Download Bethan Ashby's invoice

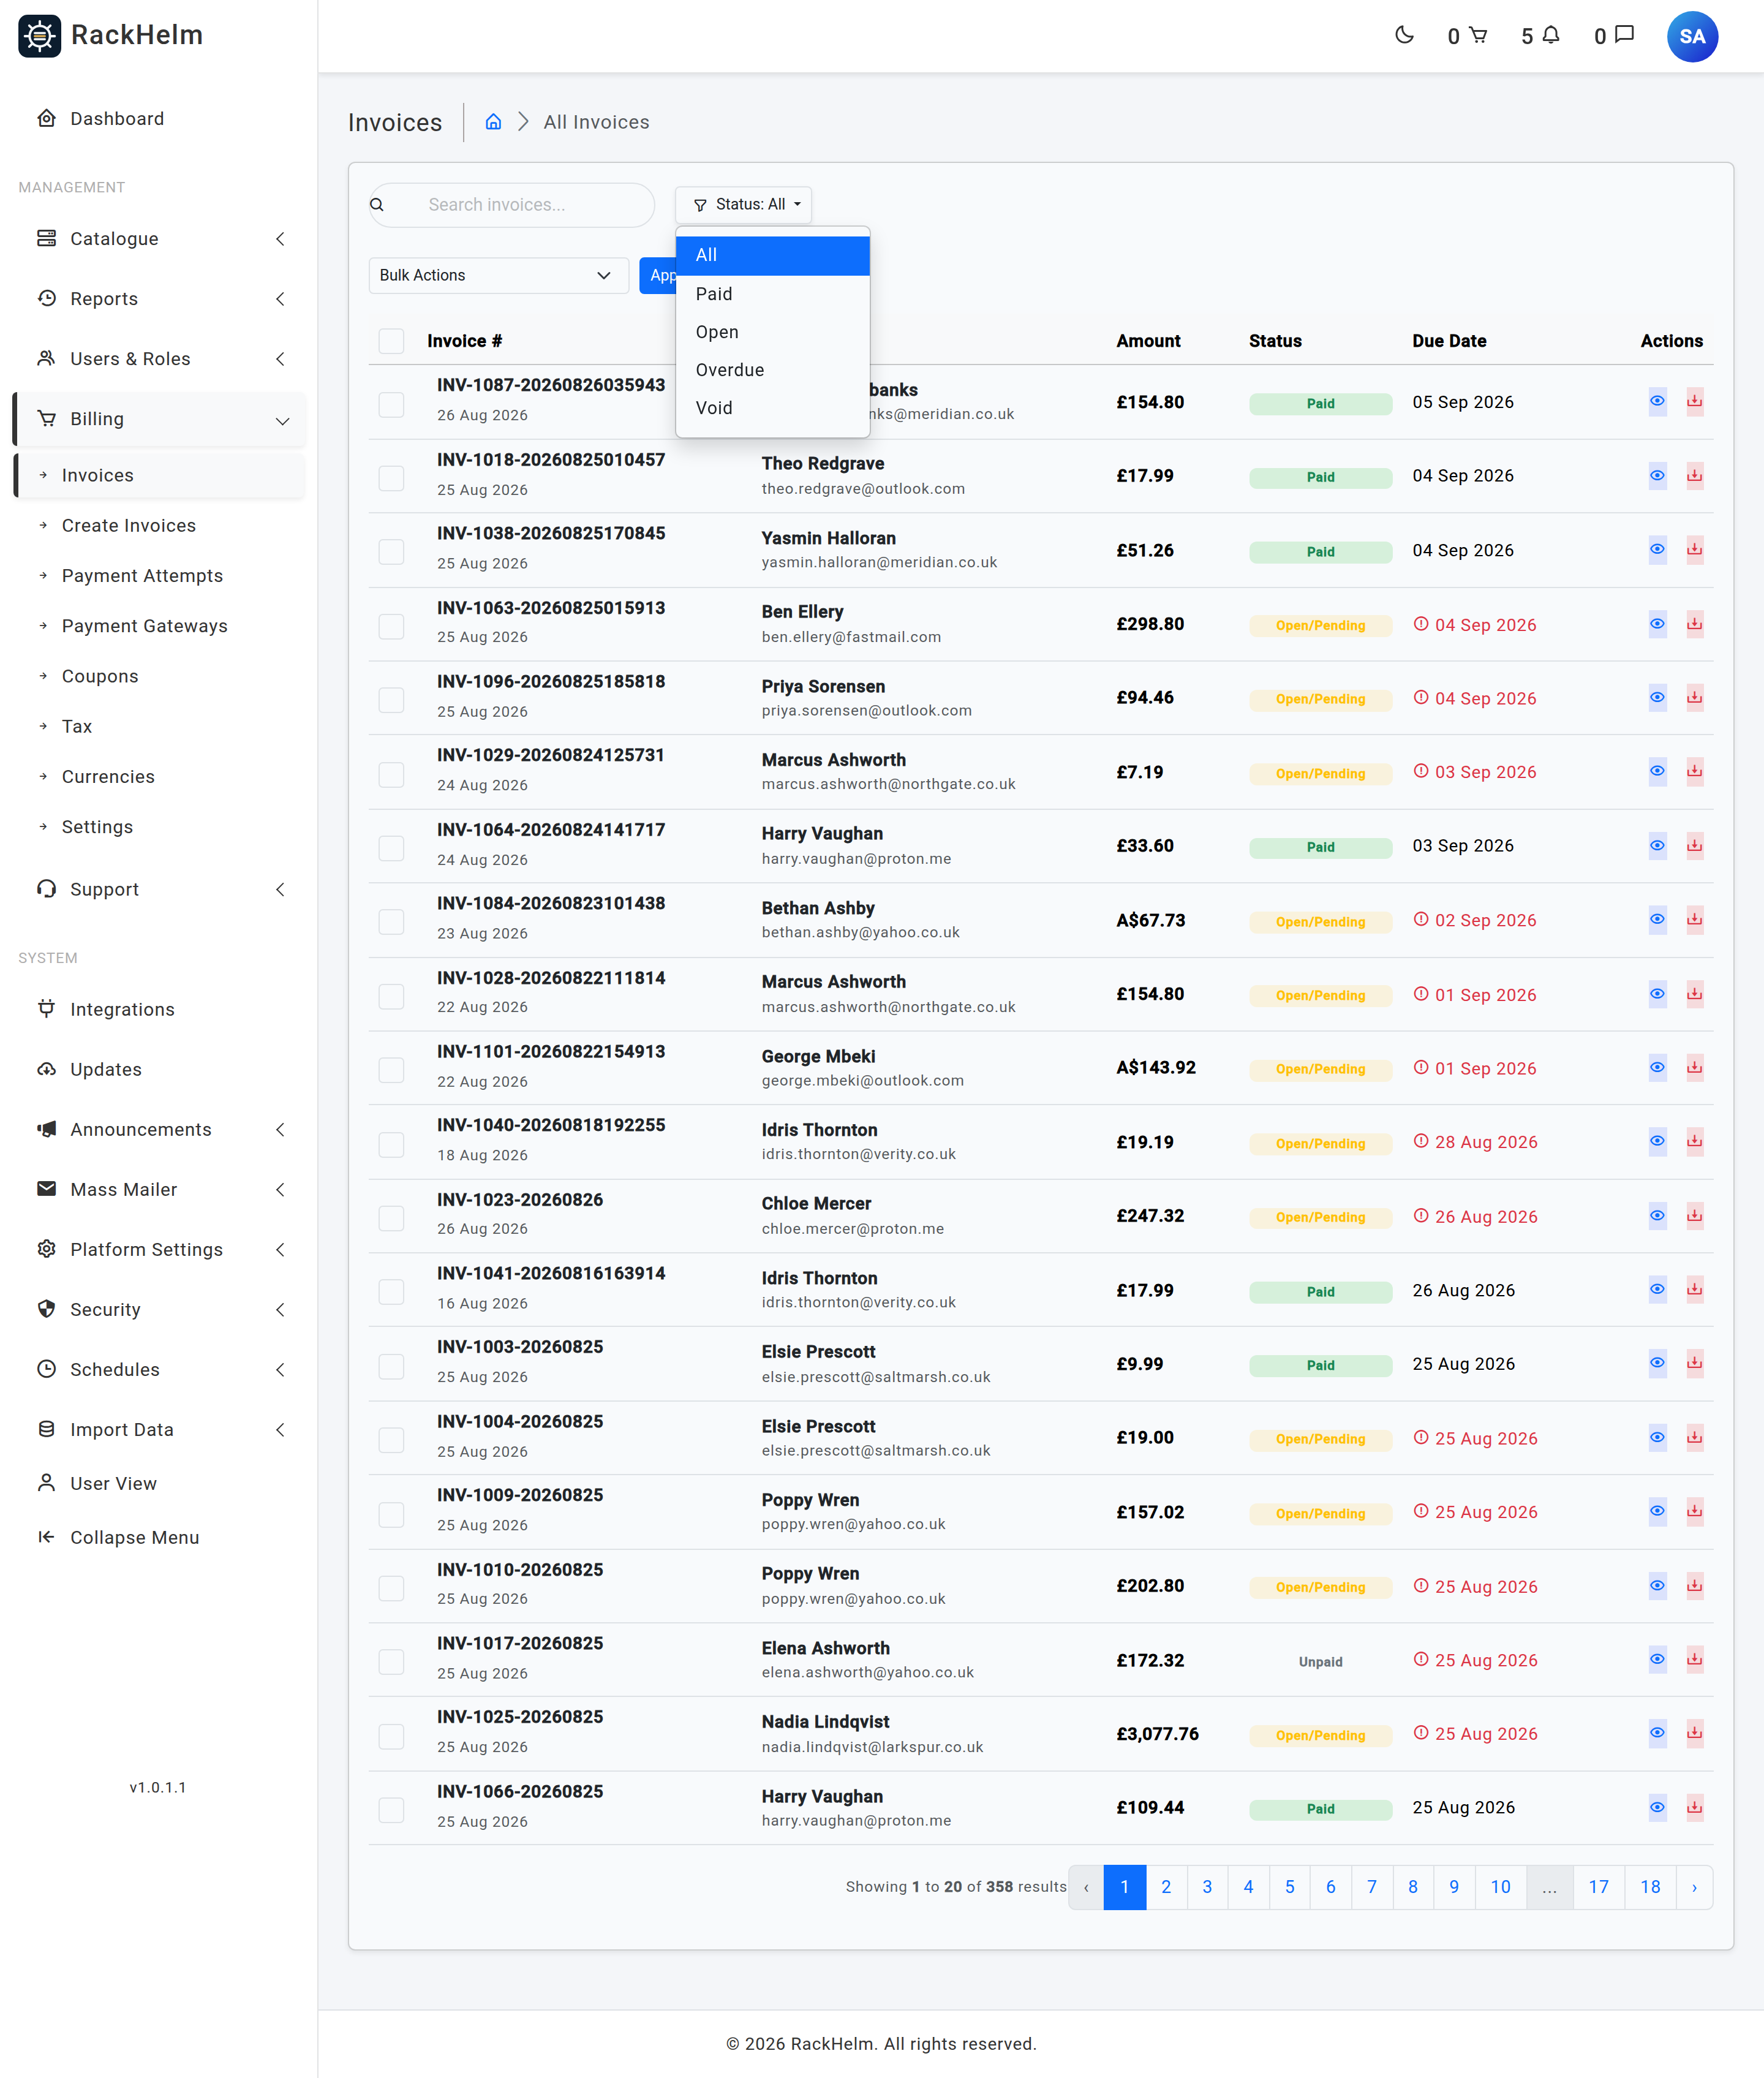tap(1694, 920)
